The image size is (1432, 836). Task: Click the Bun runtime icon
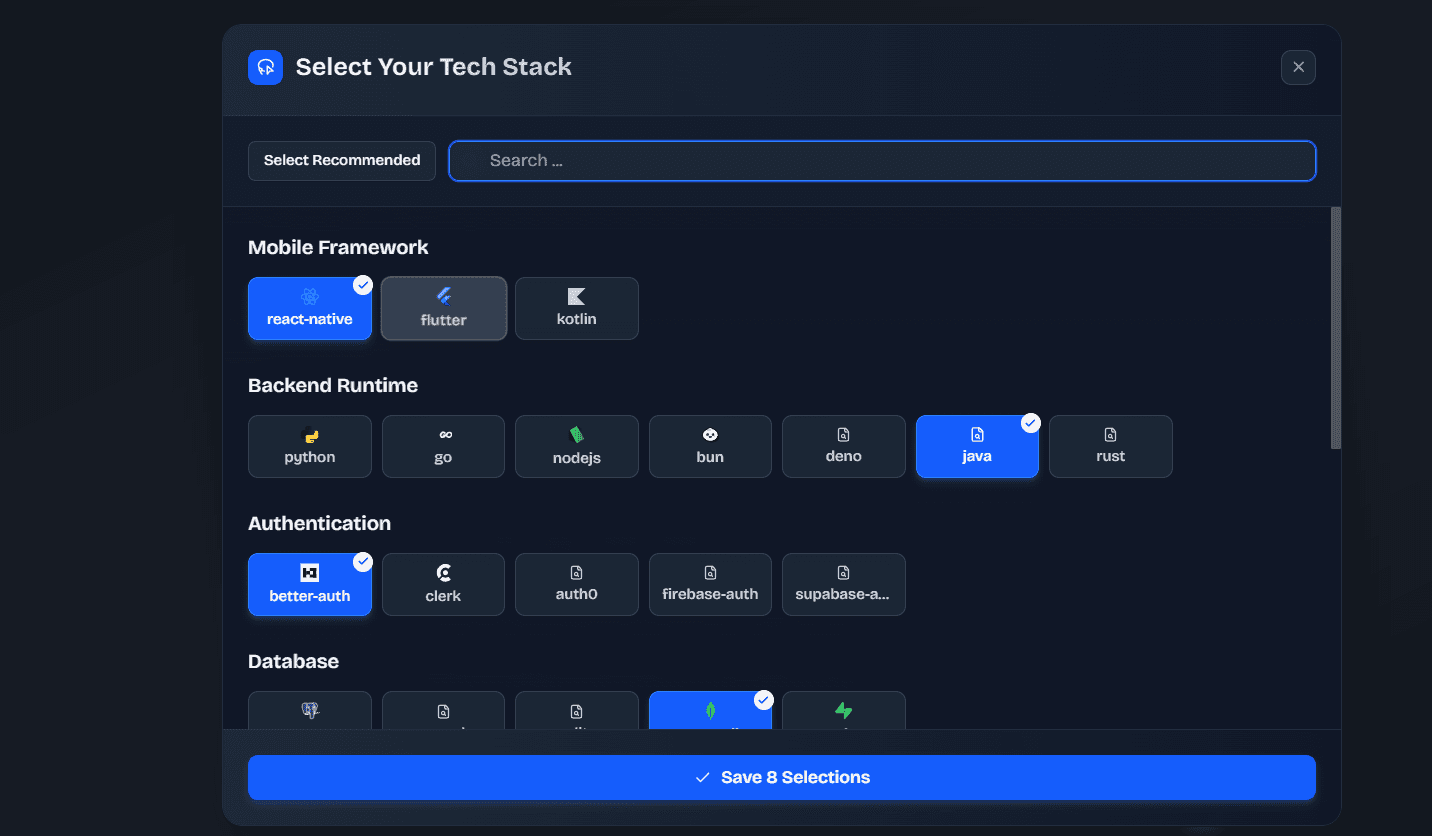pos(710,446)
